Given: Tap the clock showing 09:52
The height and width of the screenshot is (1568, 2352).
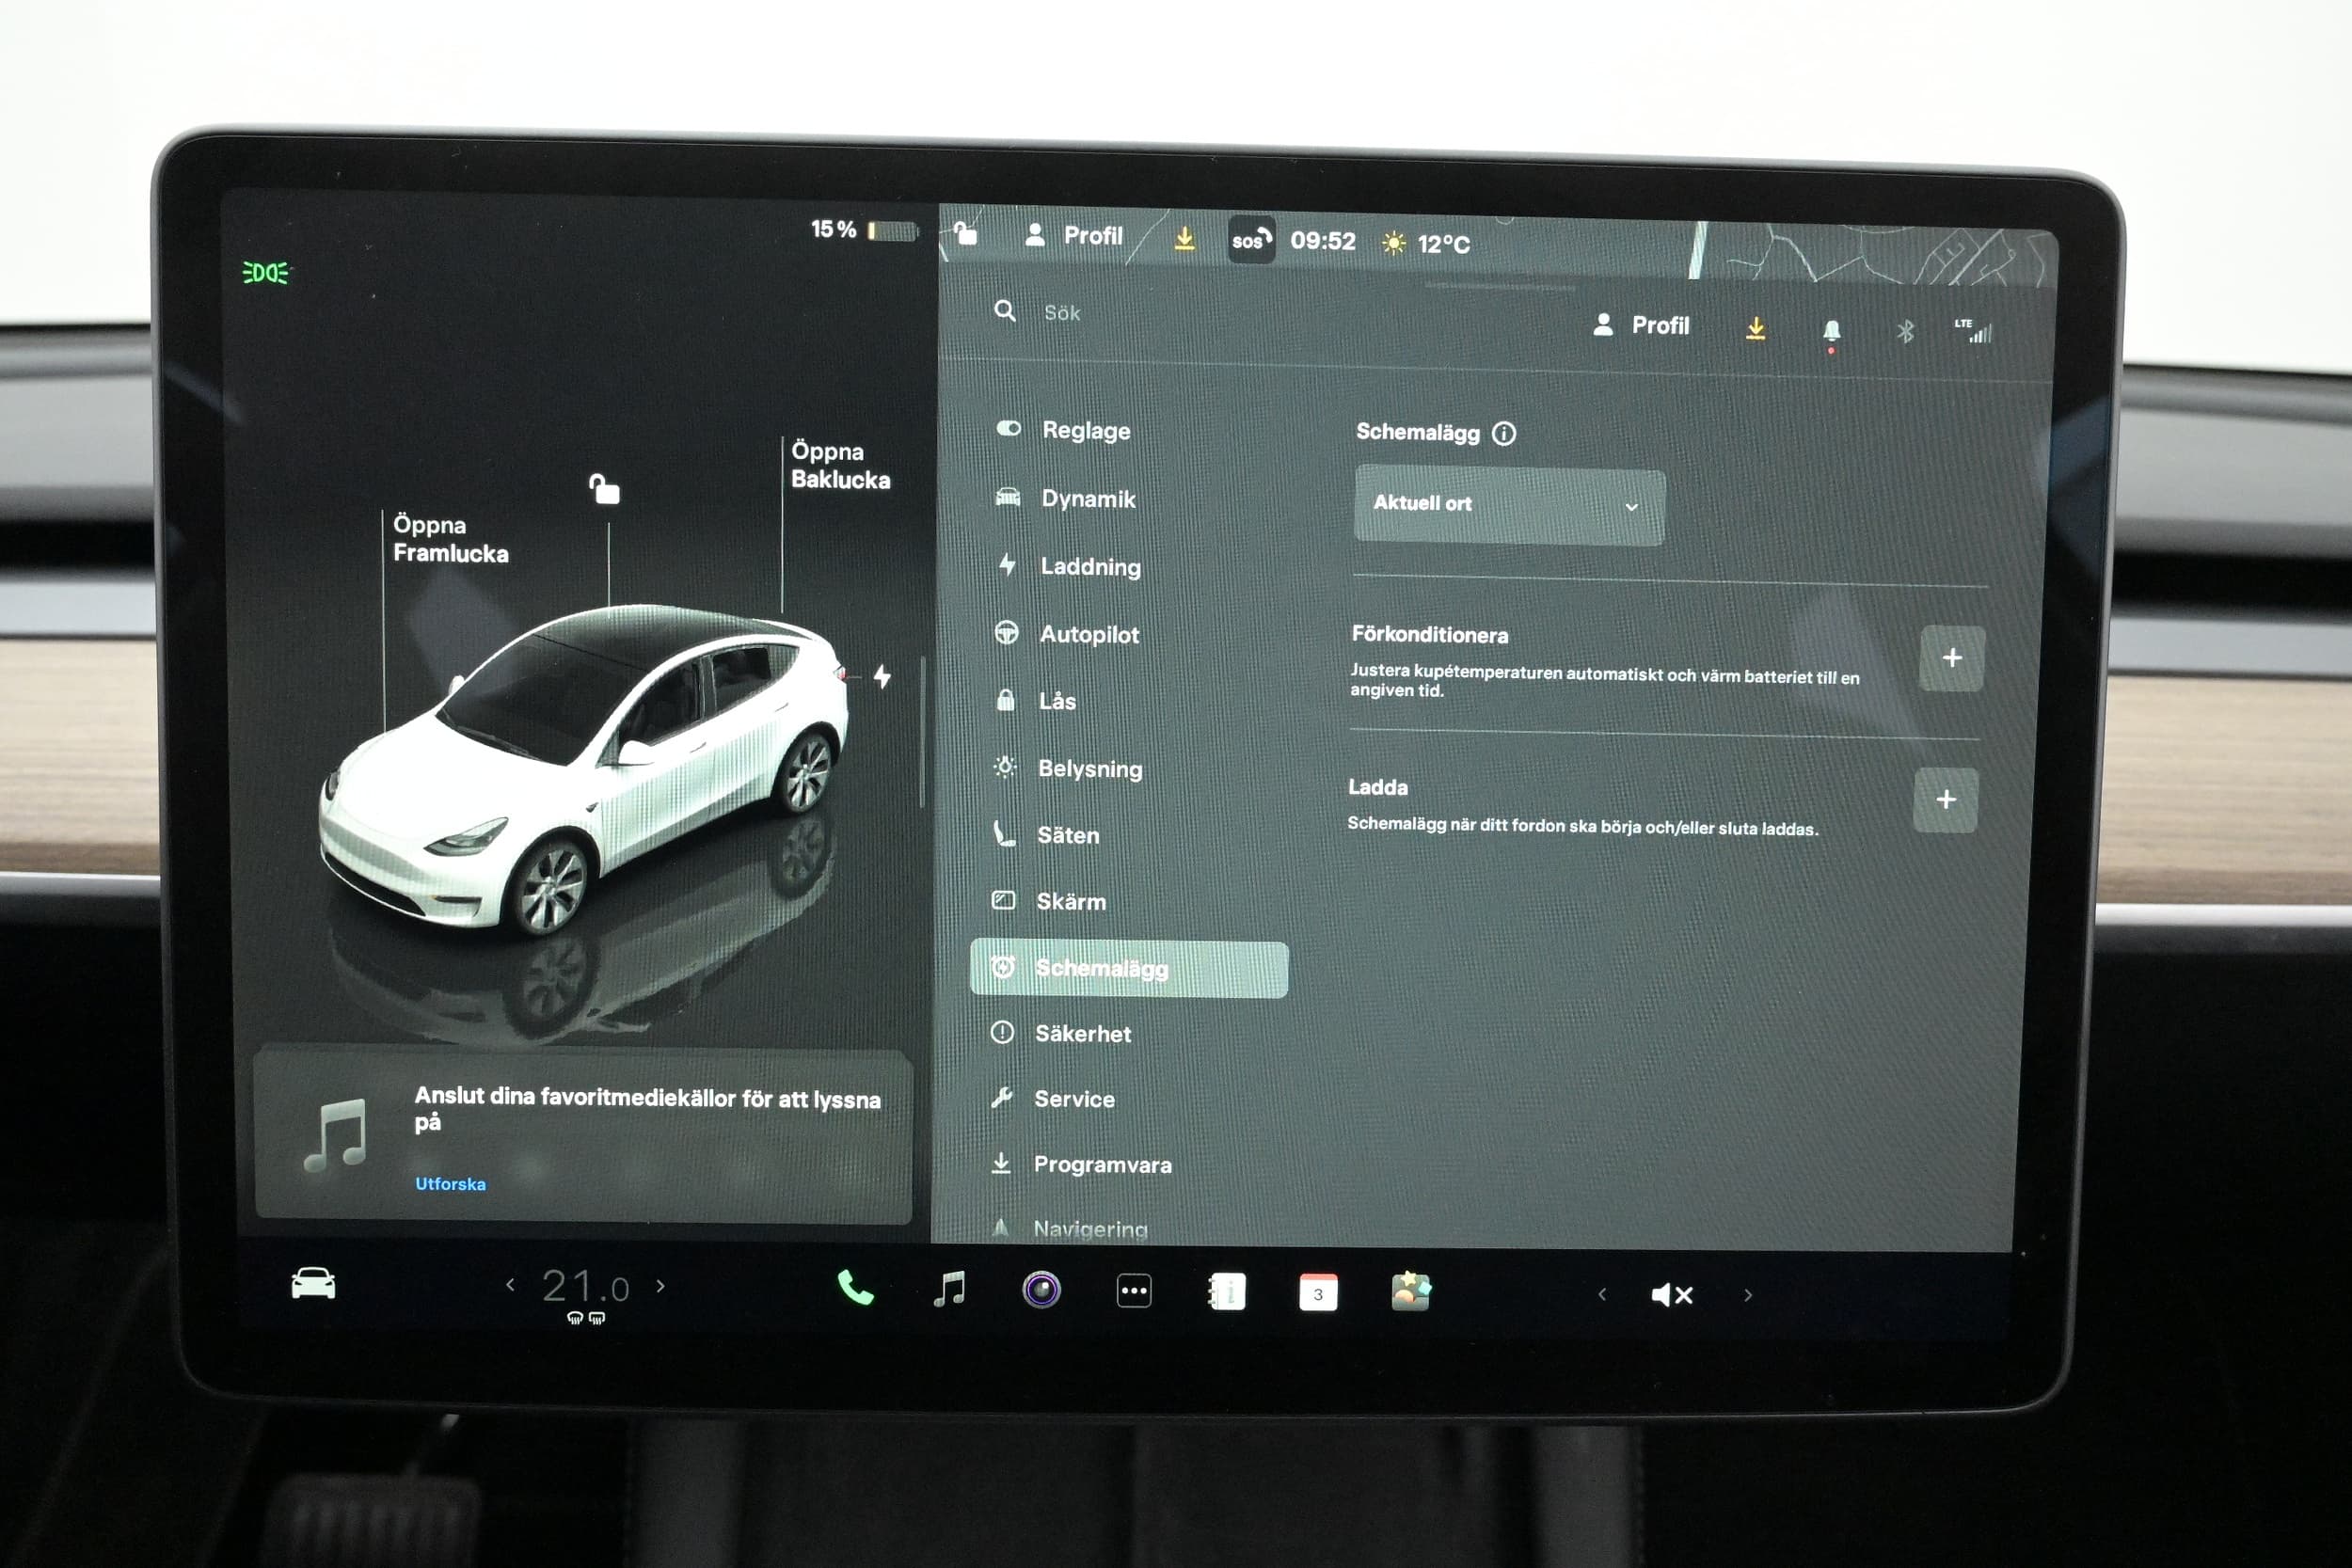Looking at the screenshot, I should coord(1322,241).
